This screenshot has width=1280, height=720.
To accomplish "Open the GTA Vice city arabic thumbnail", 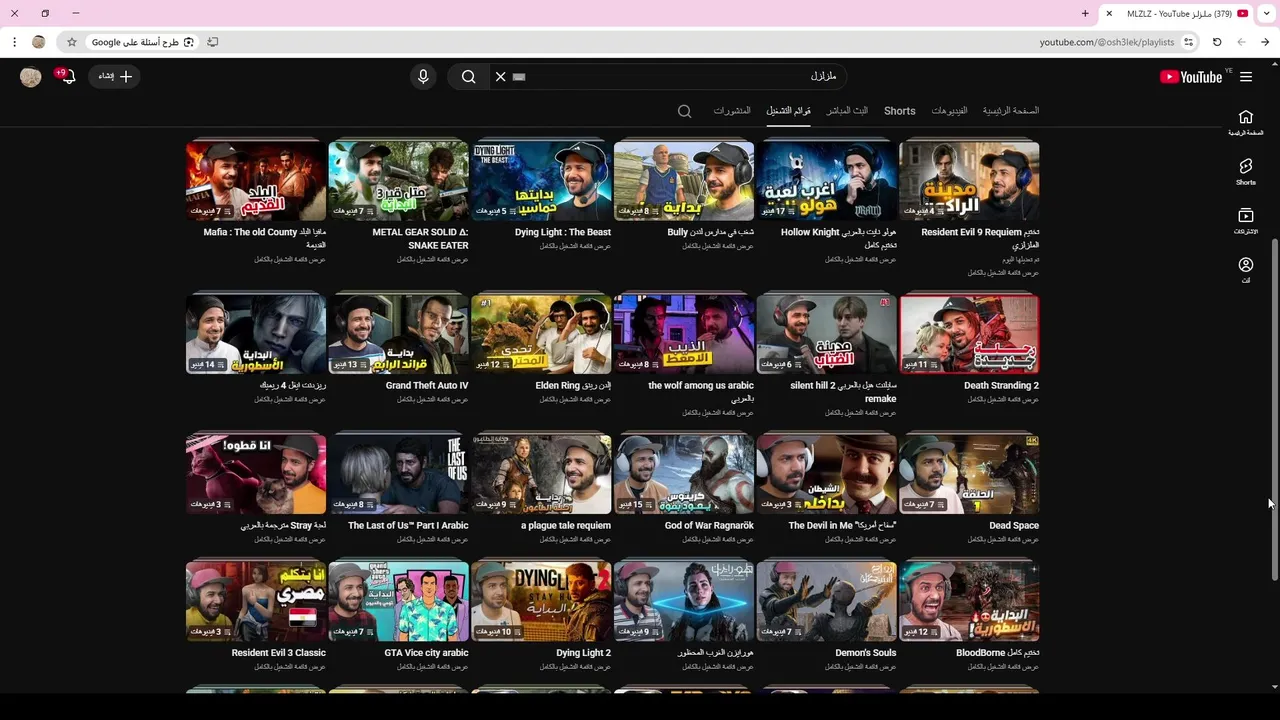I will click(398, 601).
